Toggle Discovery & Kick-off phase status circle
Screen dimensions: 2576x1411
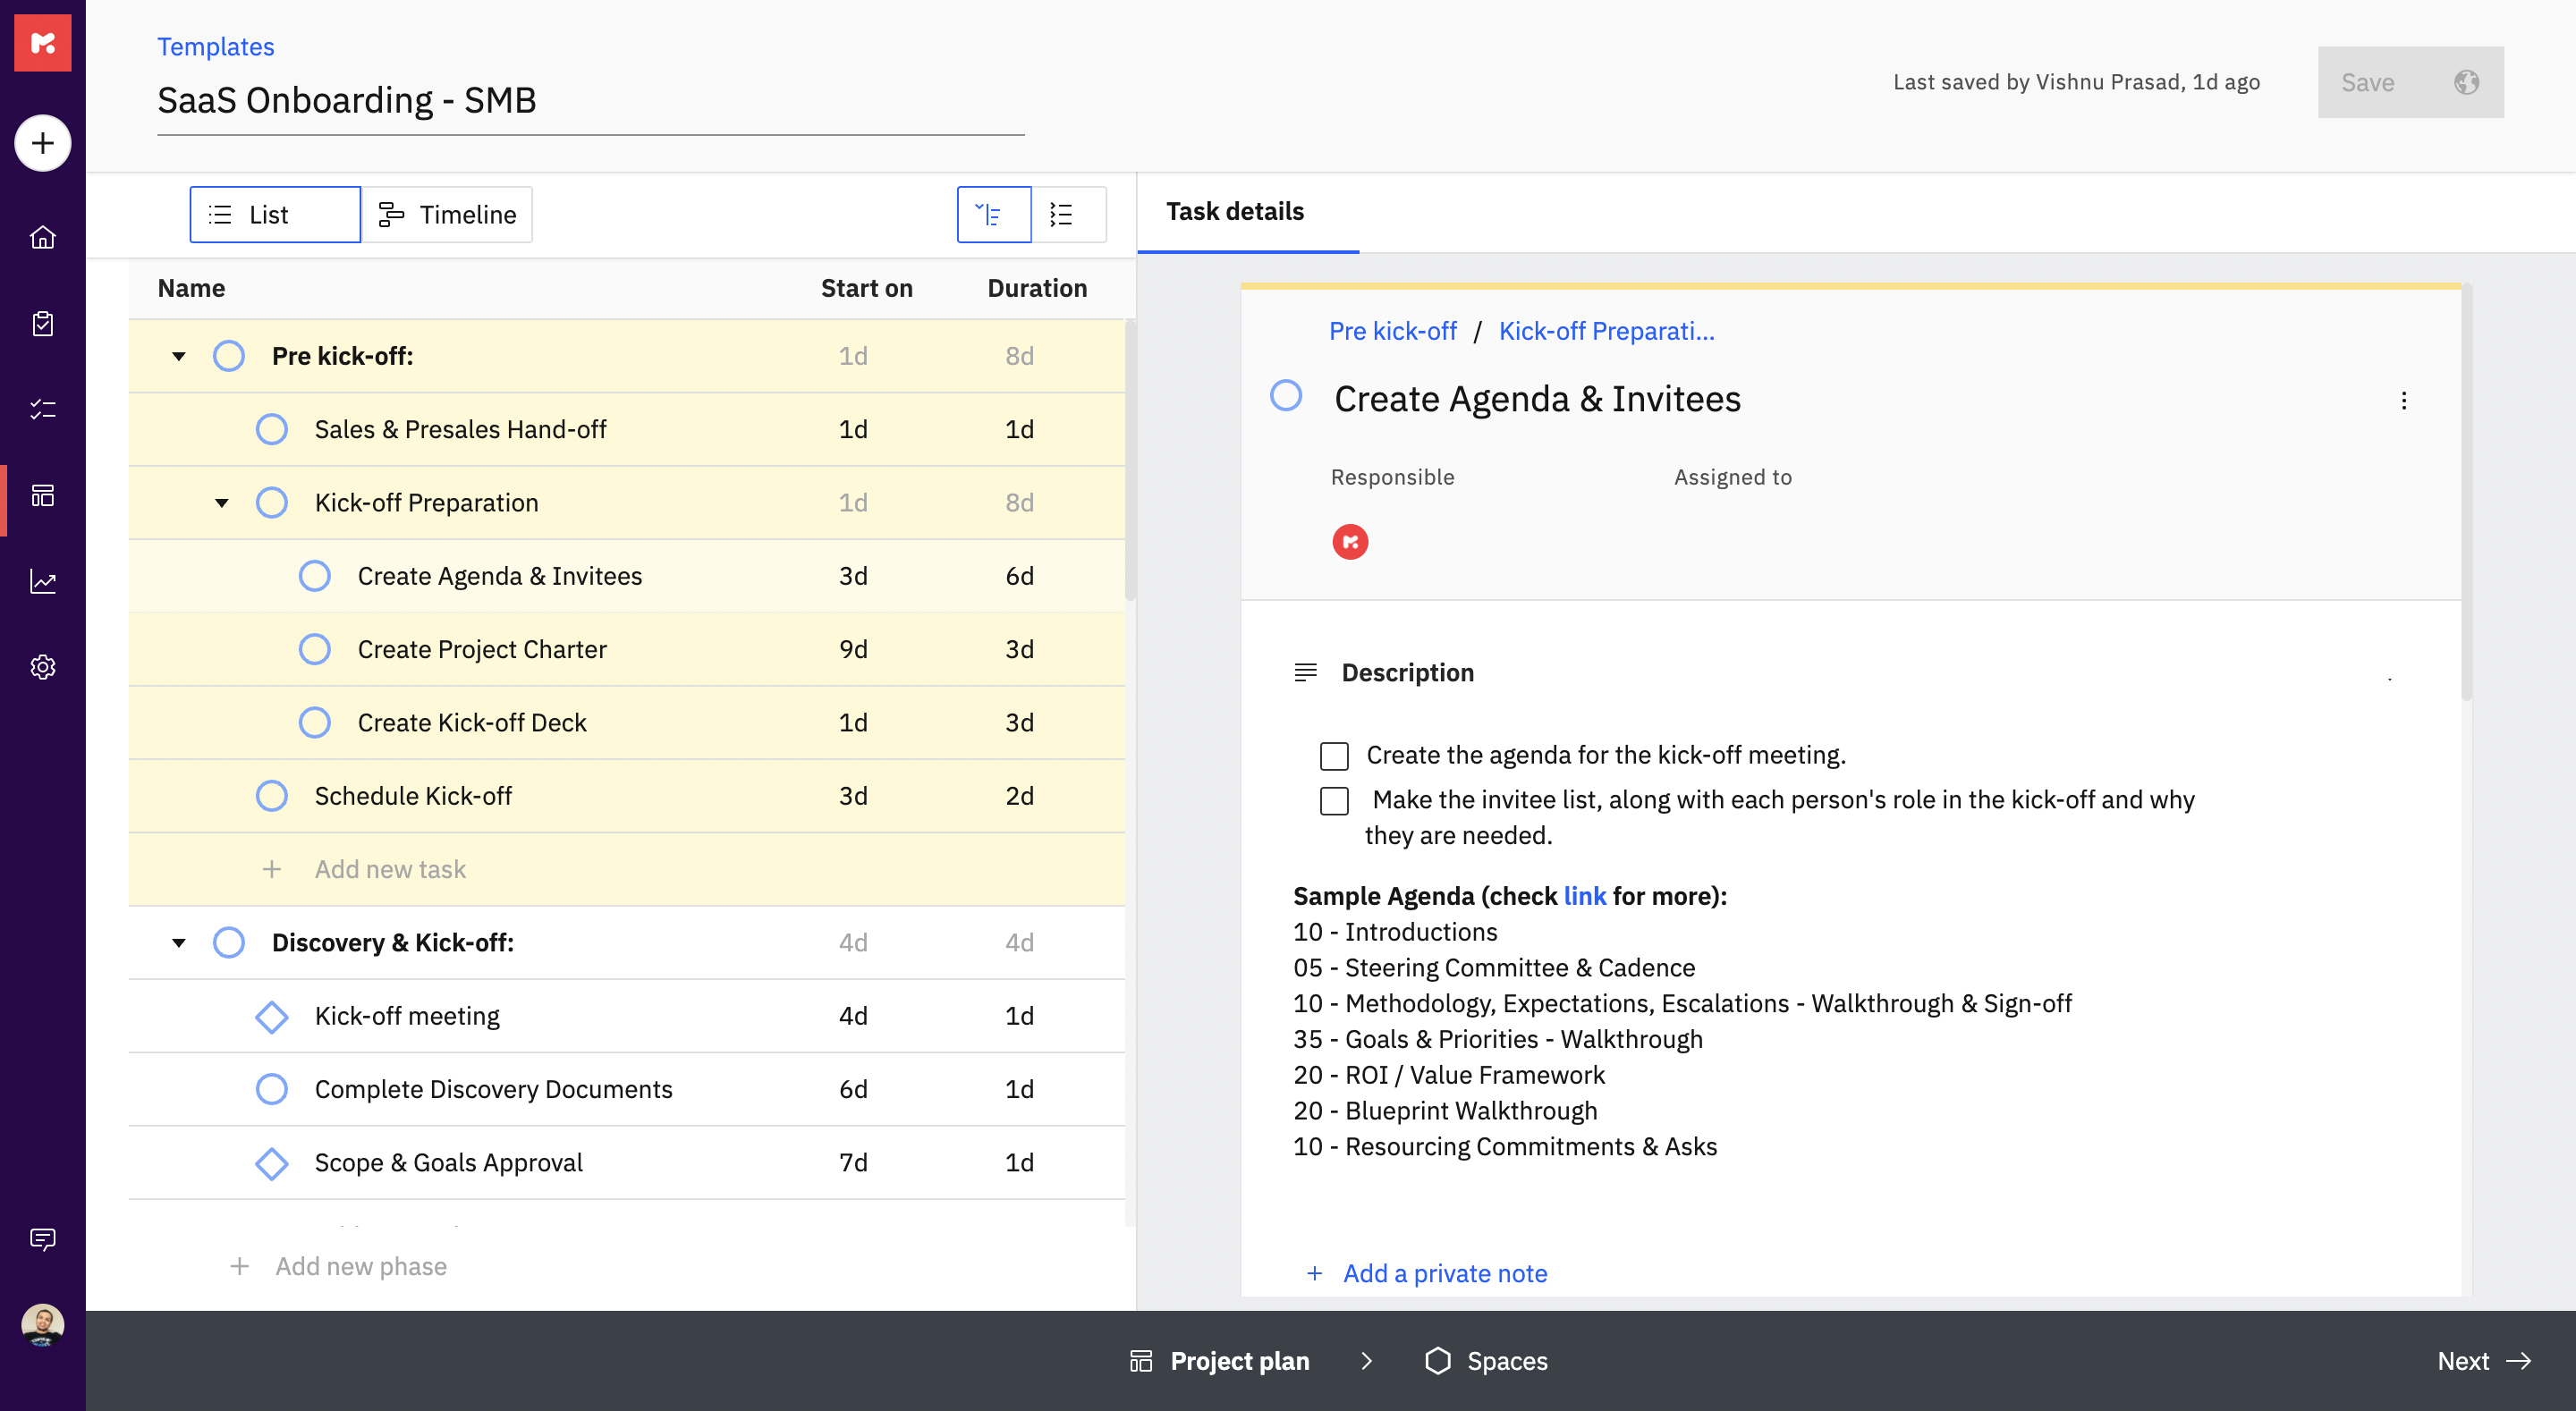229,943
